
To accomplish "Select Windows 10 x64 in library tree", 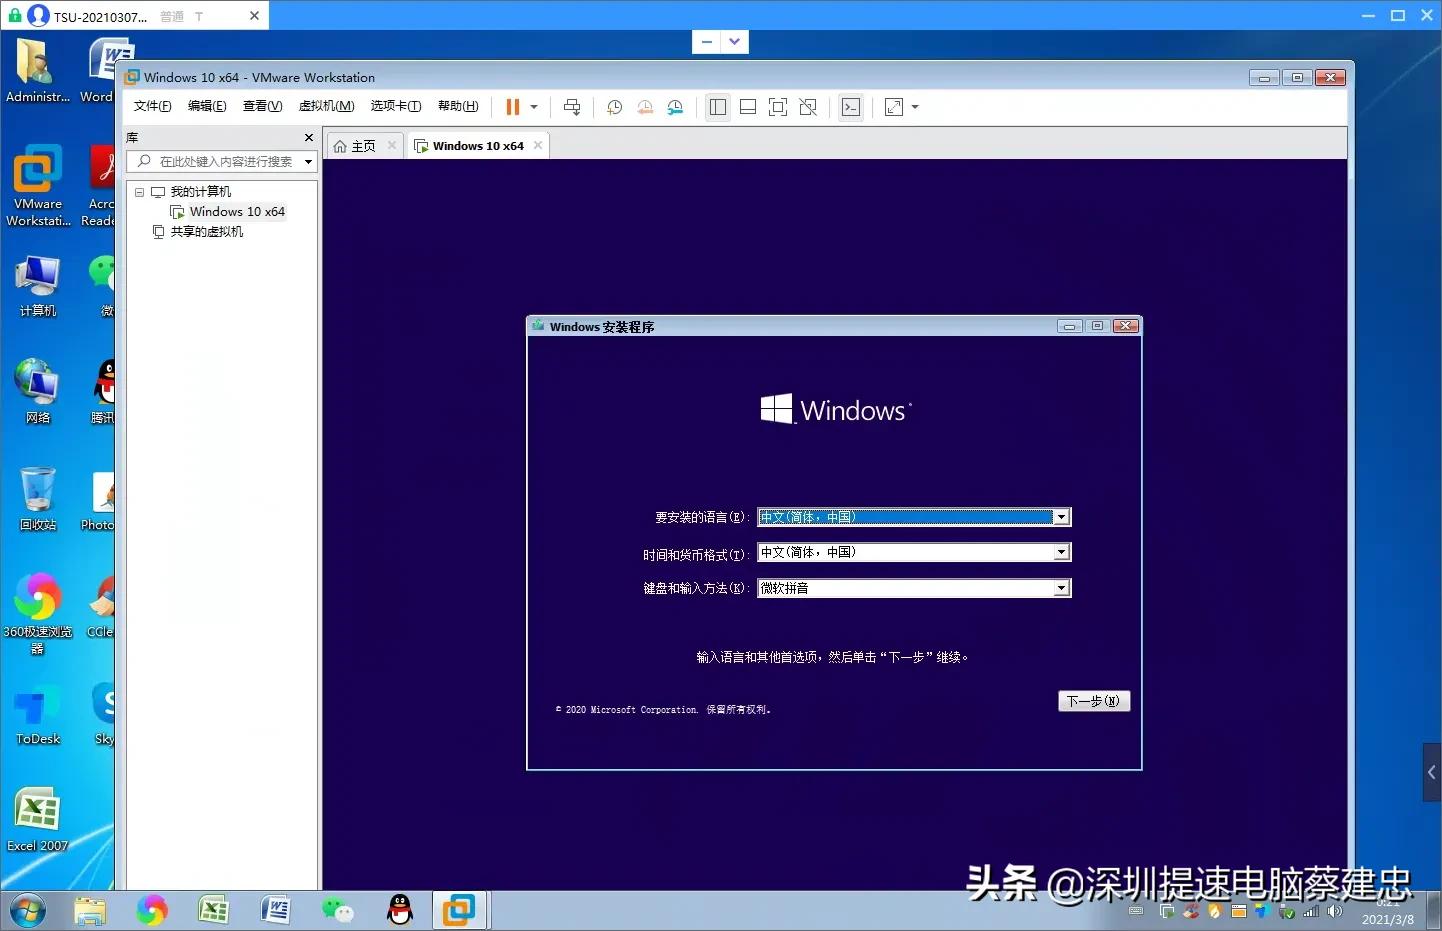I will point(236,212).
